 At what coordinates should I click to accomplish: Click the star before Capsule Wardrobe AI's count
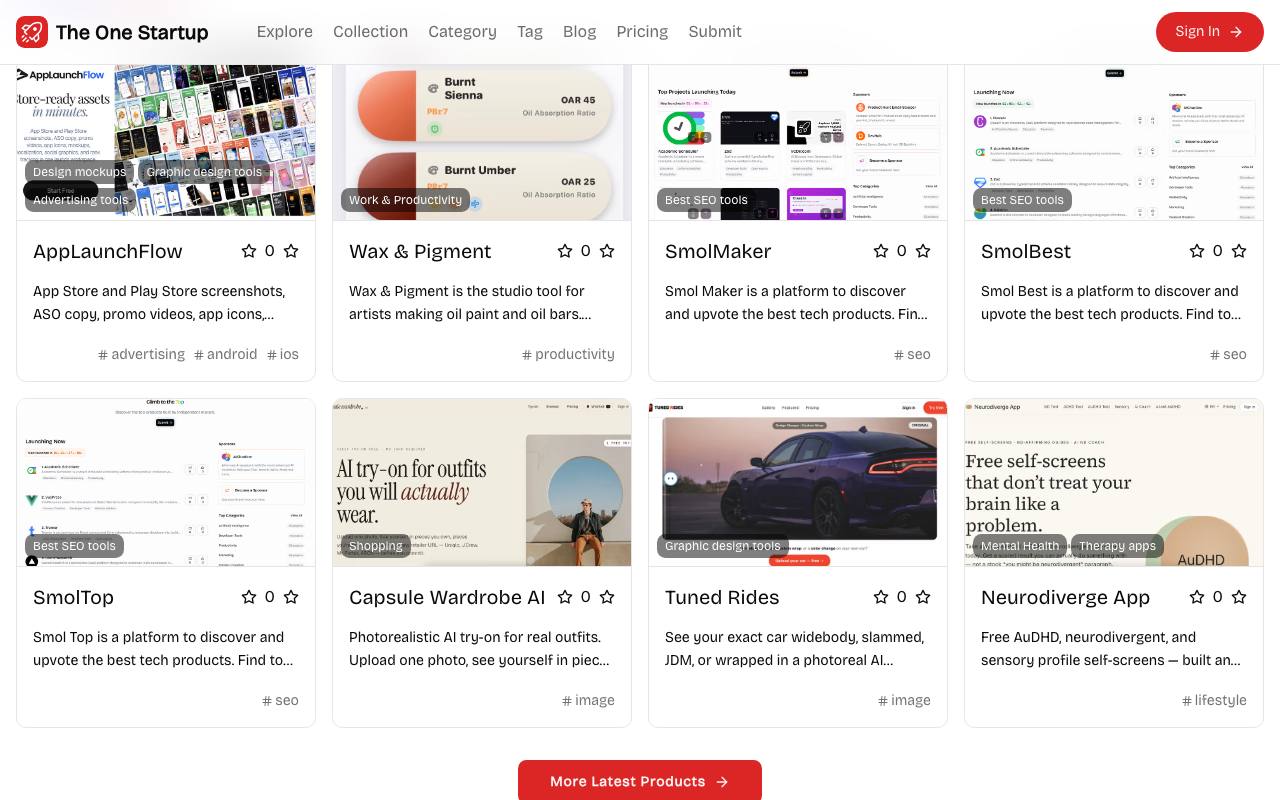tap(565, 597)
